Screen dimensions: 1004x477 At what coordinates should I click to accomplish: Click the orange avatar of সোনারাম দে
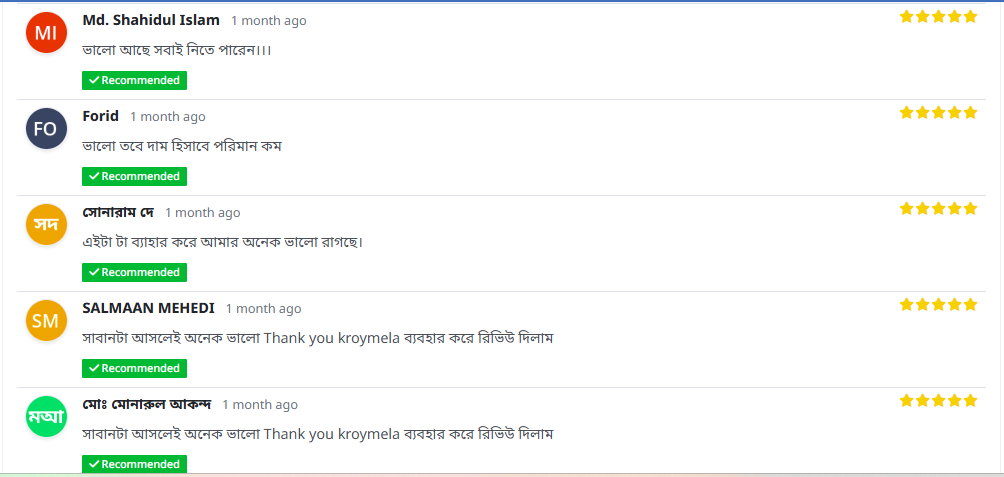tap(46, 225)
